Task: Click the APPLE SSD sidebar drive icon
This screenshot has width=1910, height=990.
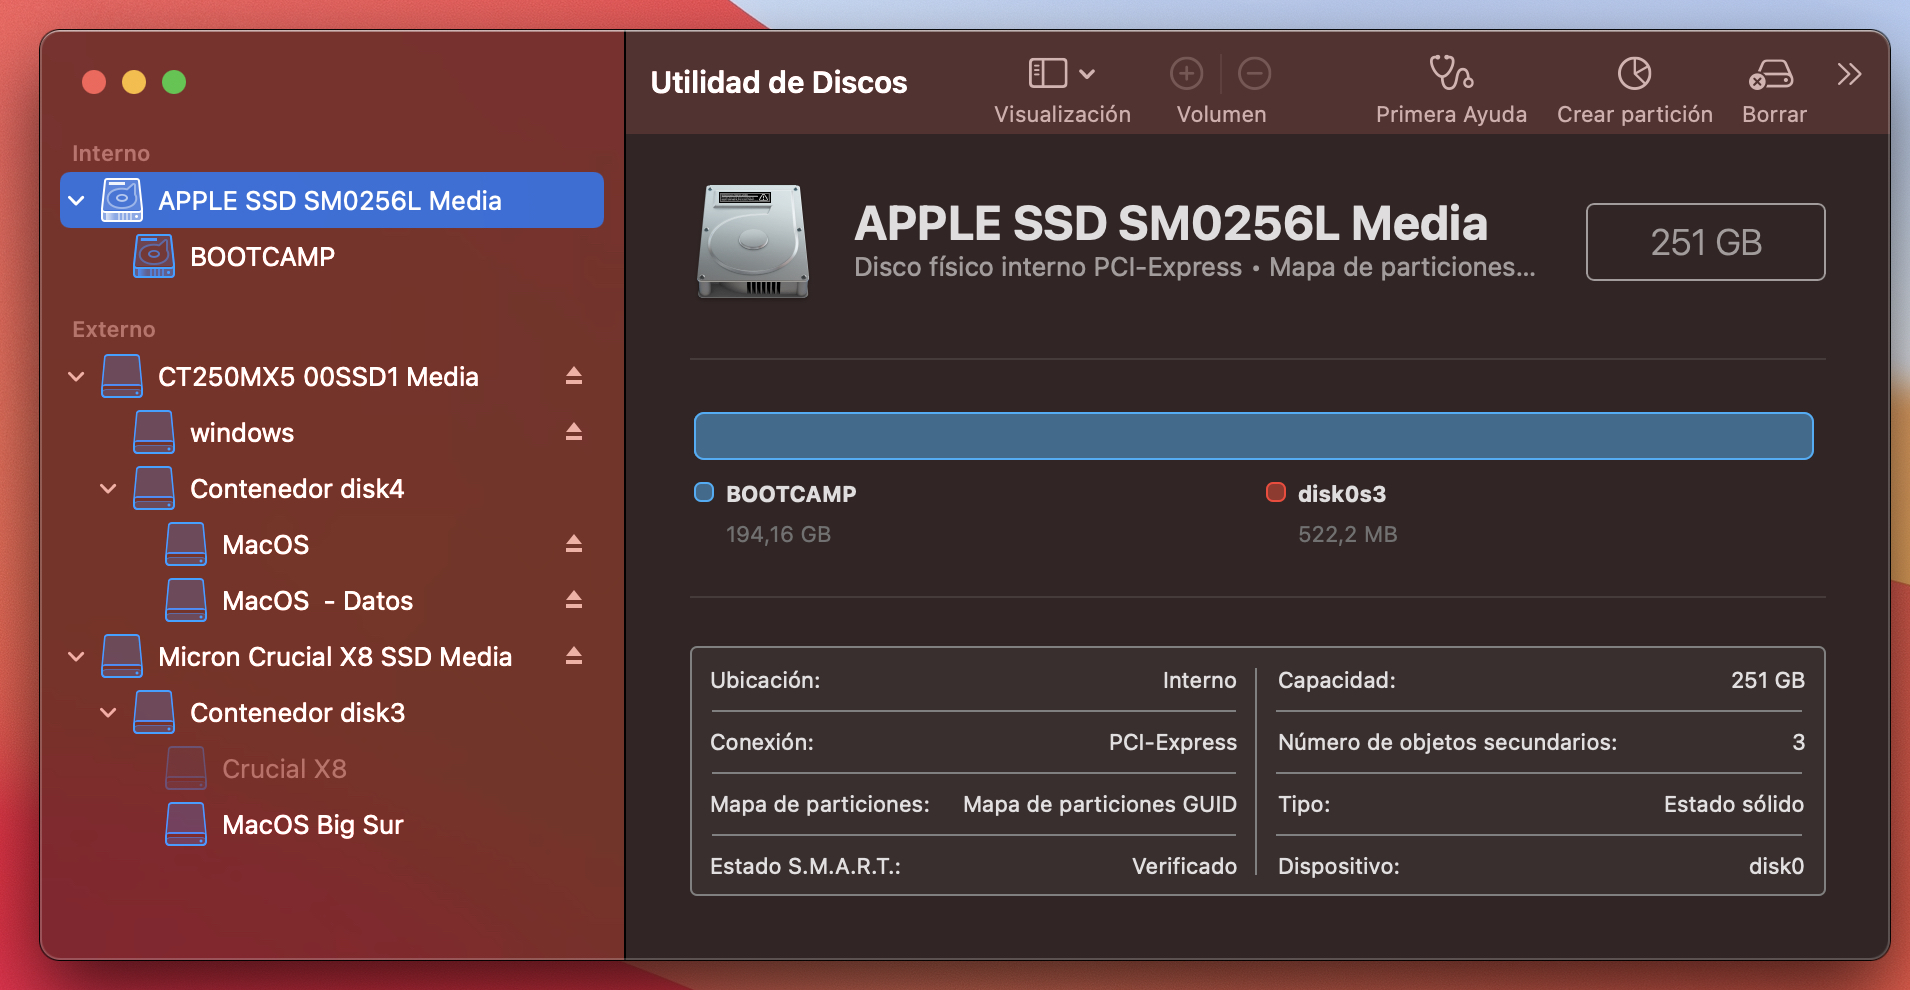Action: point(122,200)
